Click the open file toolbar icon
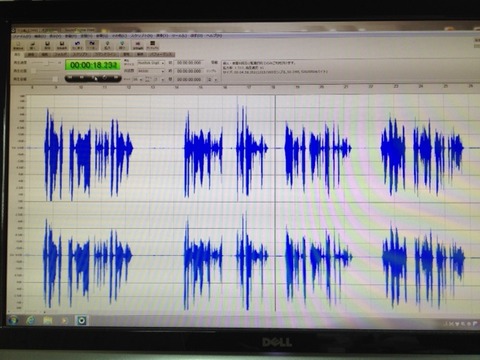The image size is (480, 360). click(32, 45)
